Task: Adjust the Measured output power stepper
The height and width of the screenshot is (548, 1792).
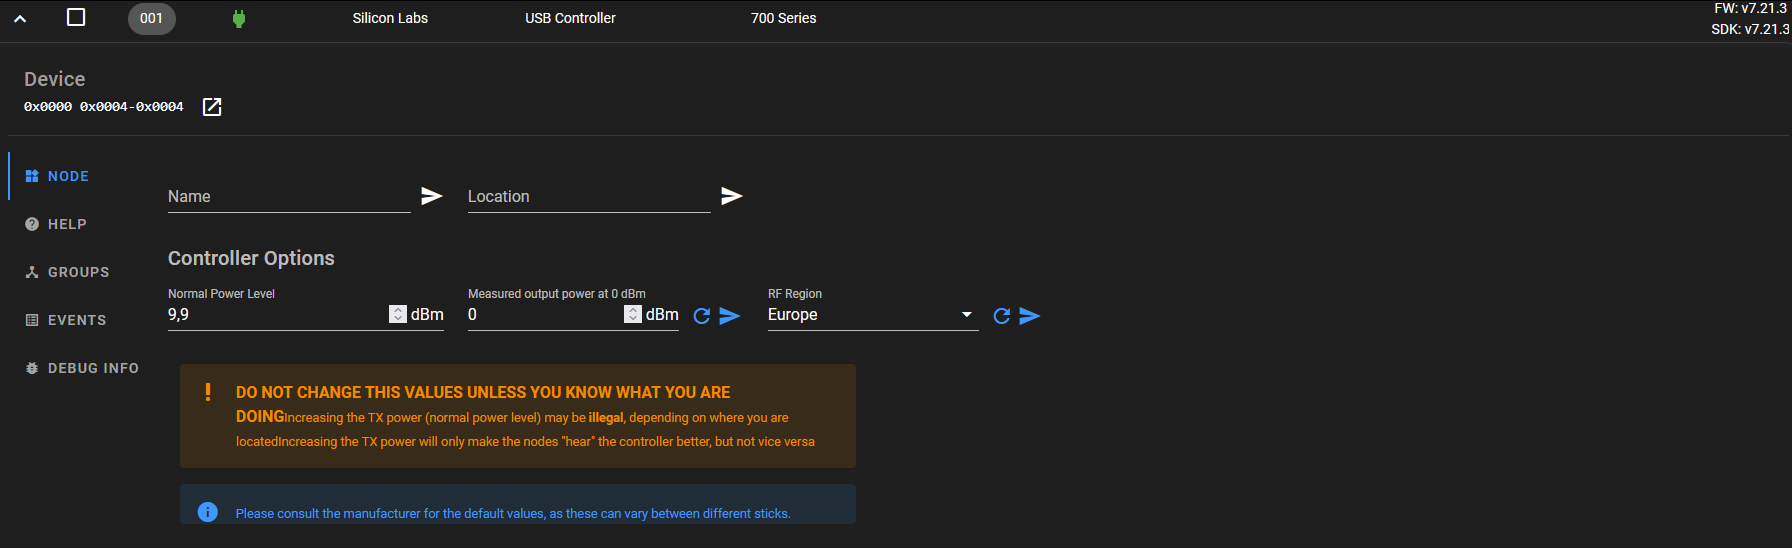Action: (633, 314)
